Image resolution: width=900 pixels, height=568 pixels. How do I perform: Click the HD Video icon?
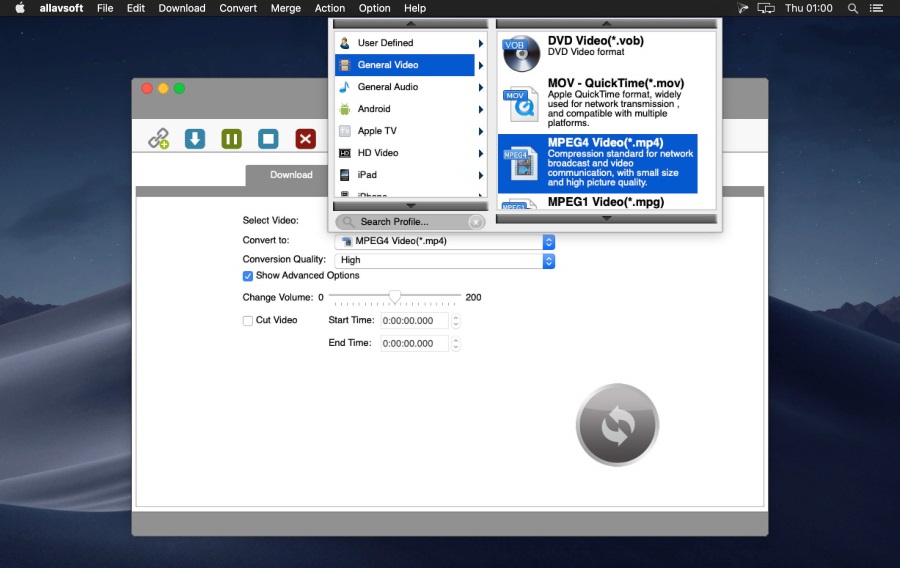(344, 153)
